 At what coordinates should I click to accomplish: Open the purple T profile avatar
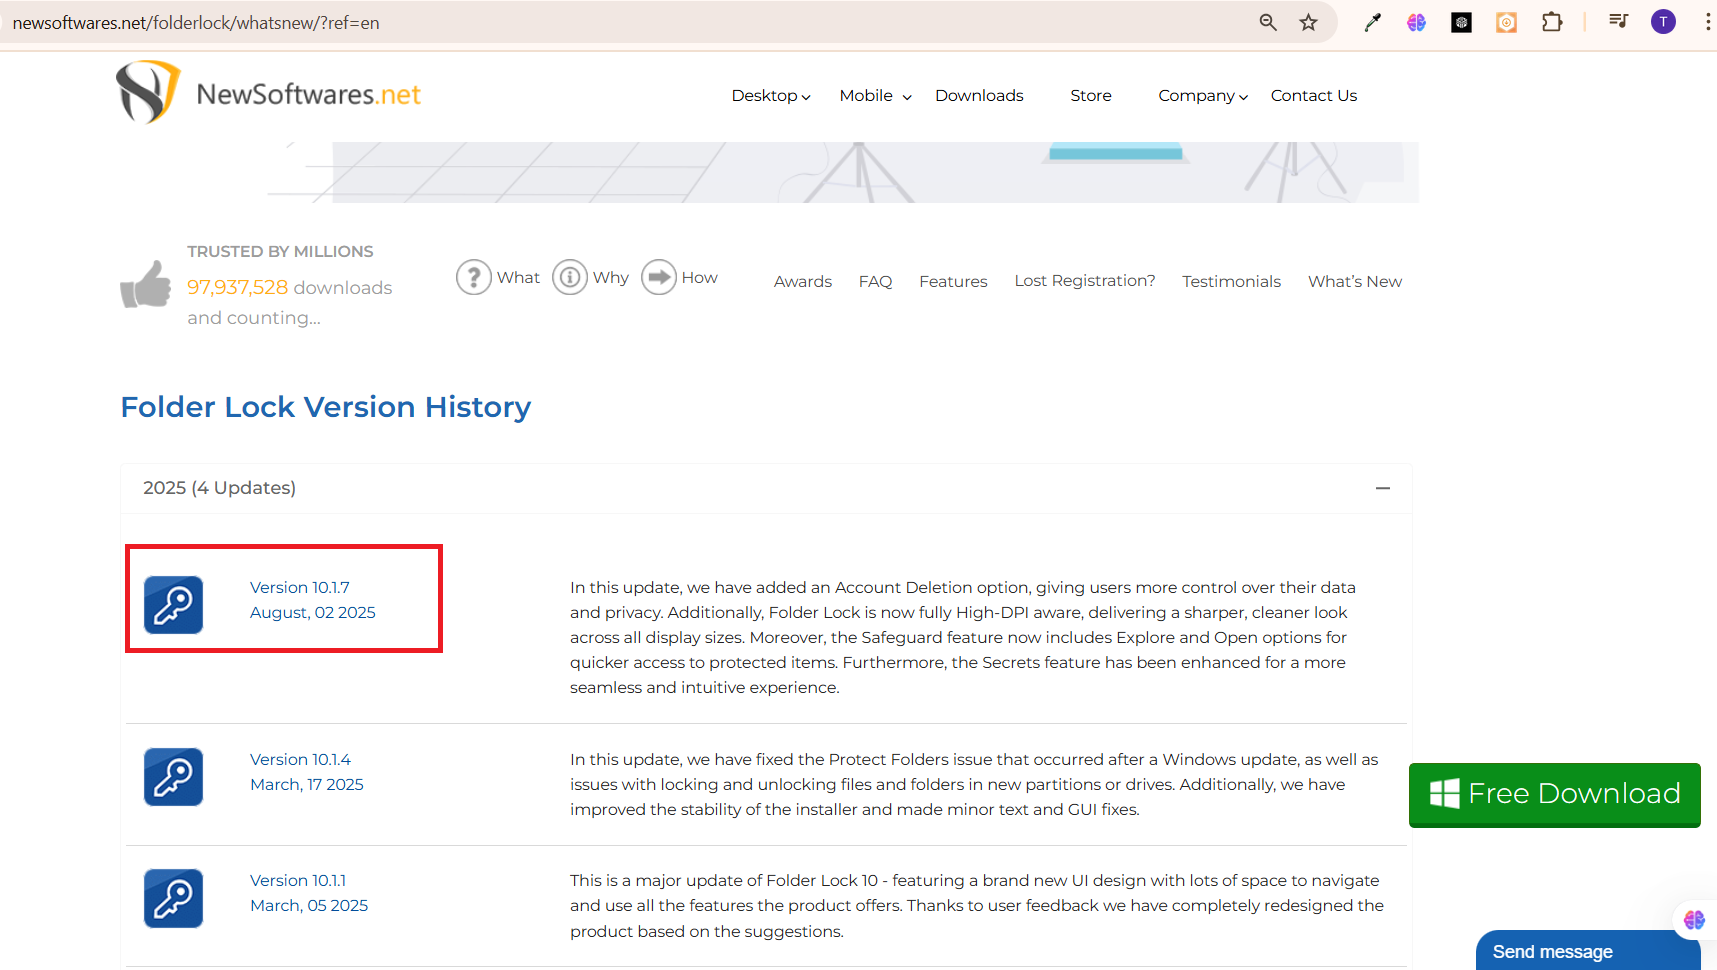coord(1663,22)
